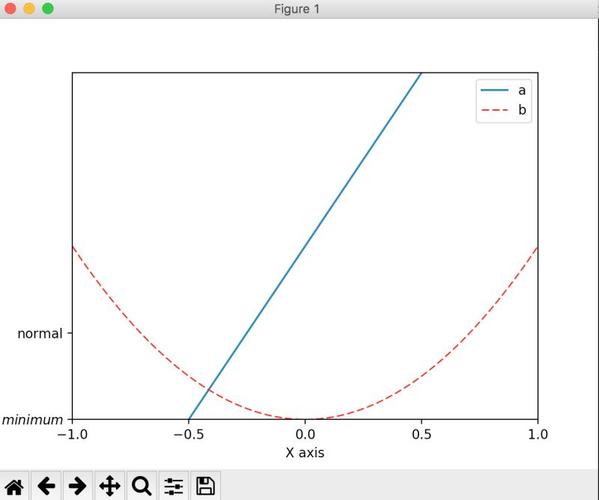This screenshot has height=500, width=599.
Task: Reset view with the Home icon
Action: tap(14, 487)
